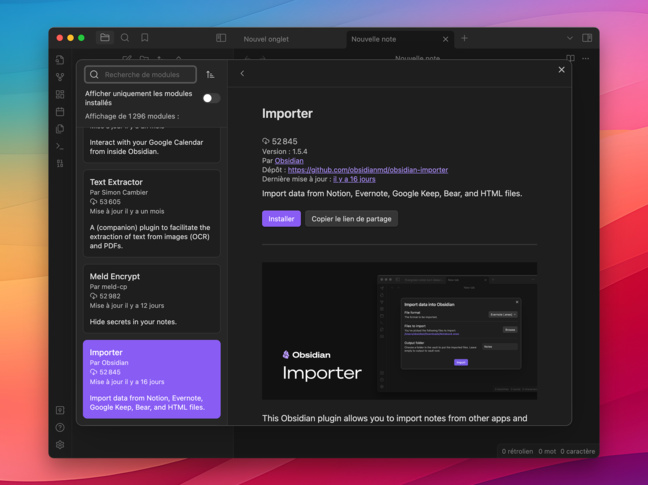Open the bookmarks icon in title bar
Screen dimensions: 648x485
[x=145, y=38]
